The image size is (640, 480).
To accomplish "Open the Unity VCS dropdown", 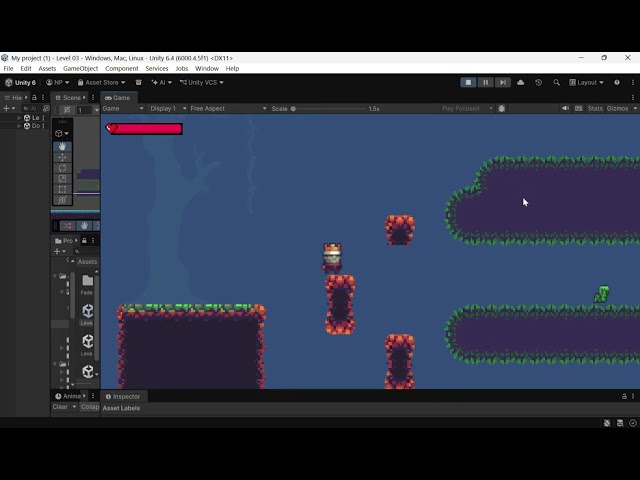I will point(202,82).
